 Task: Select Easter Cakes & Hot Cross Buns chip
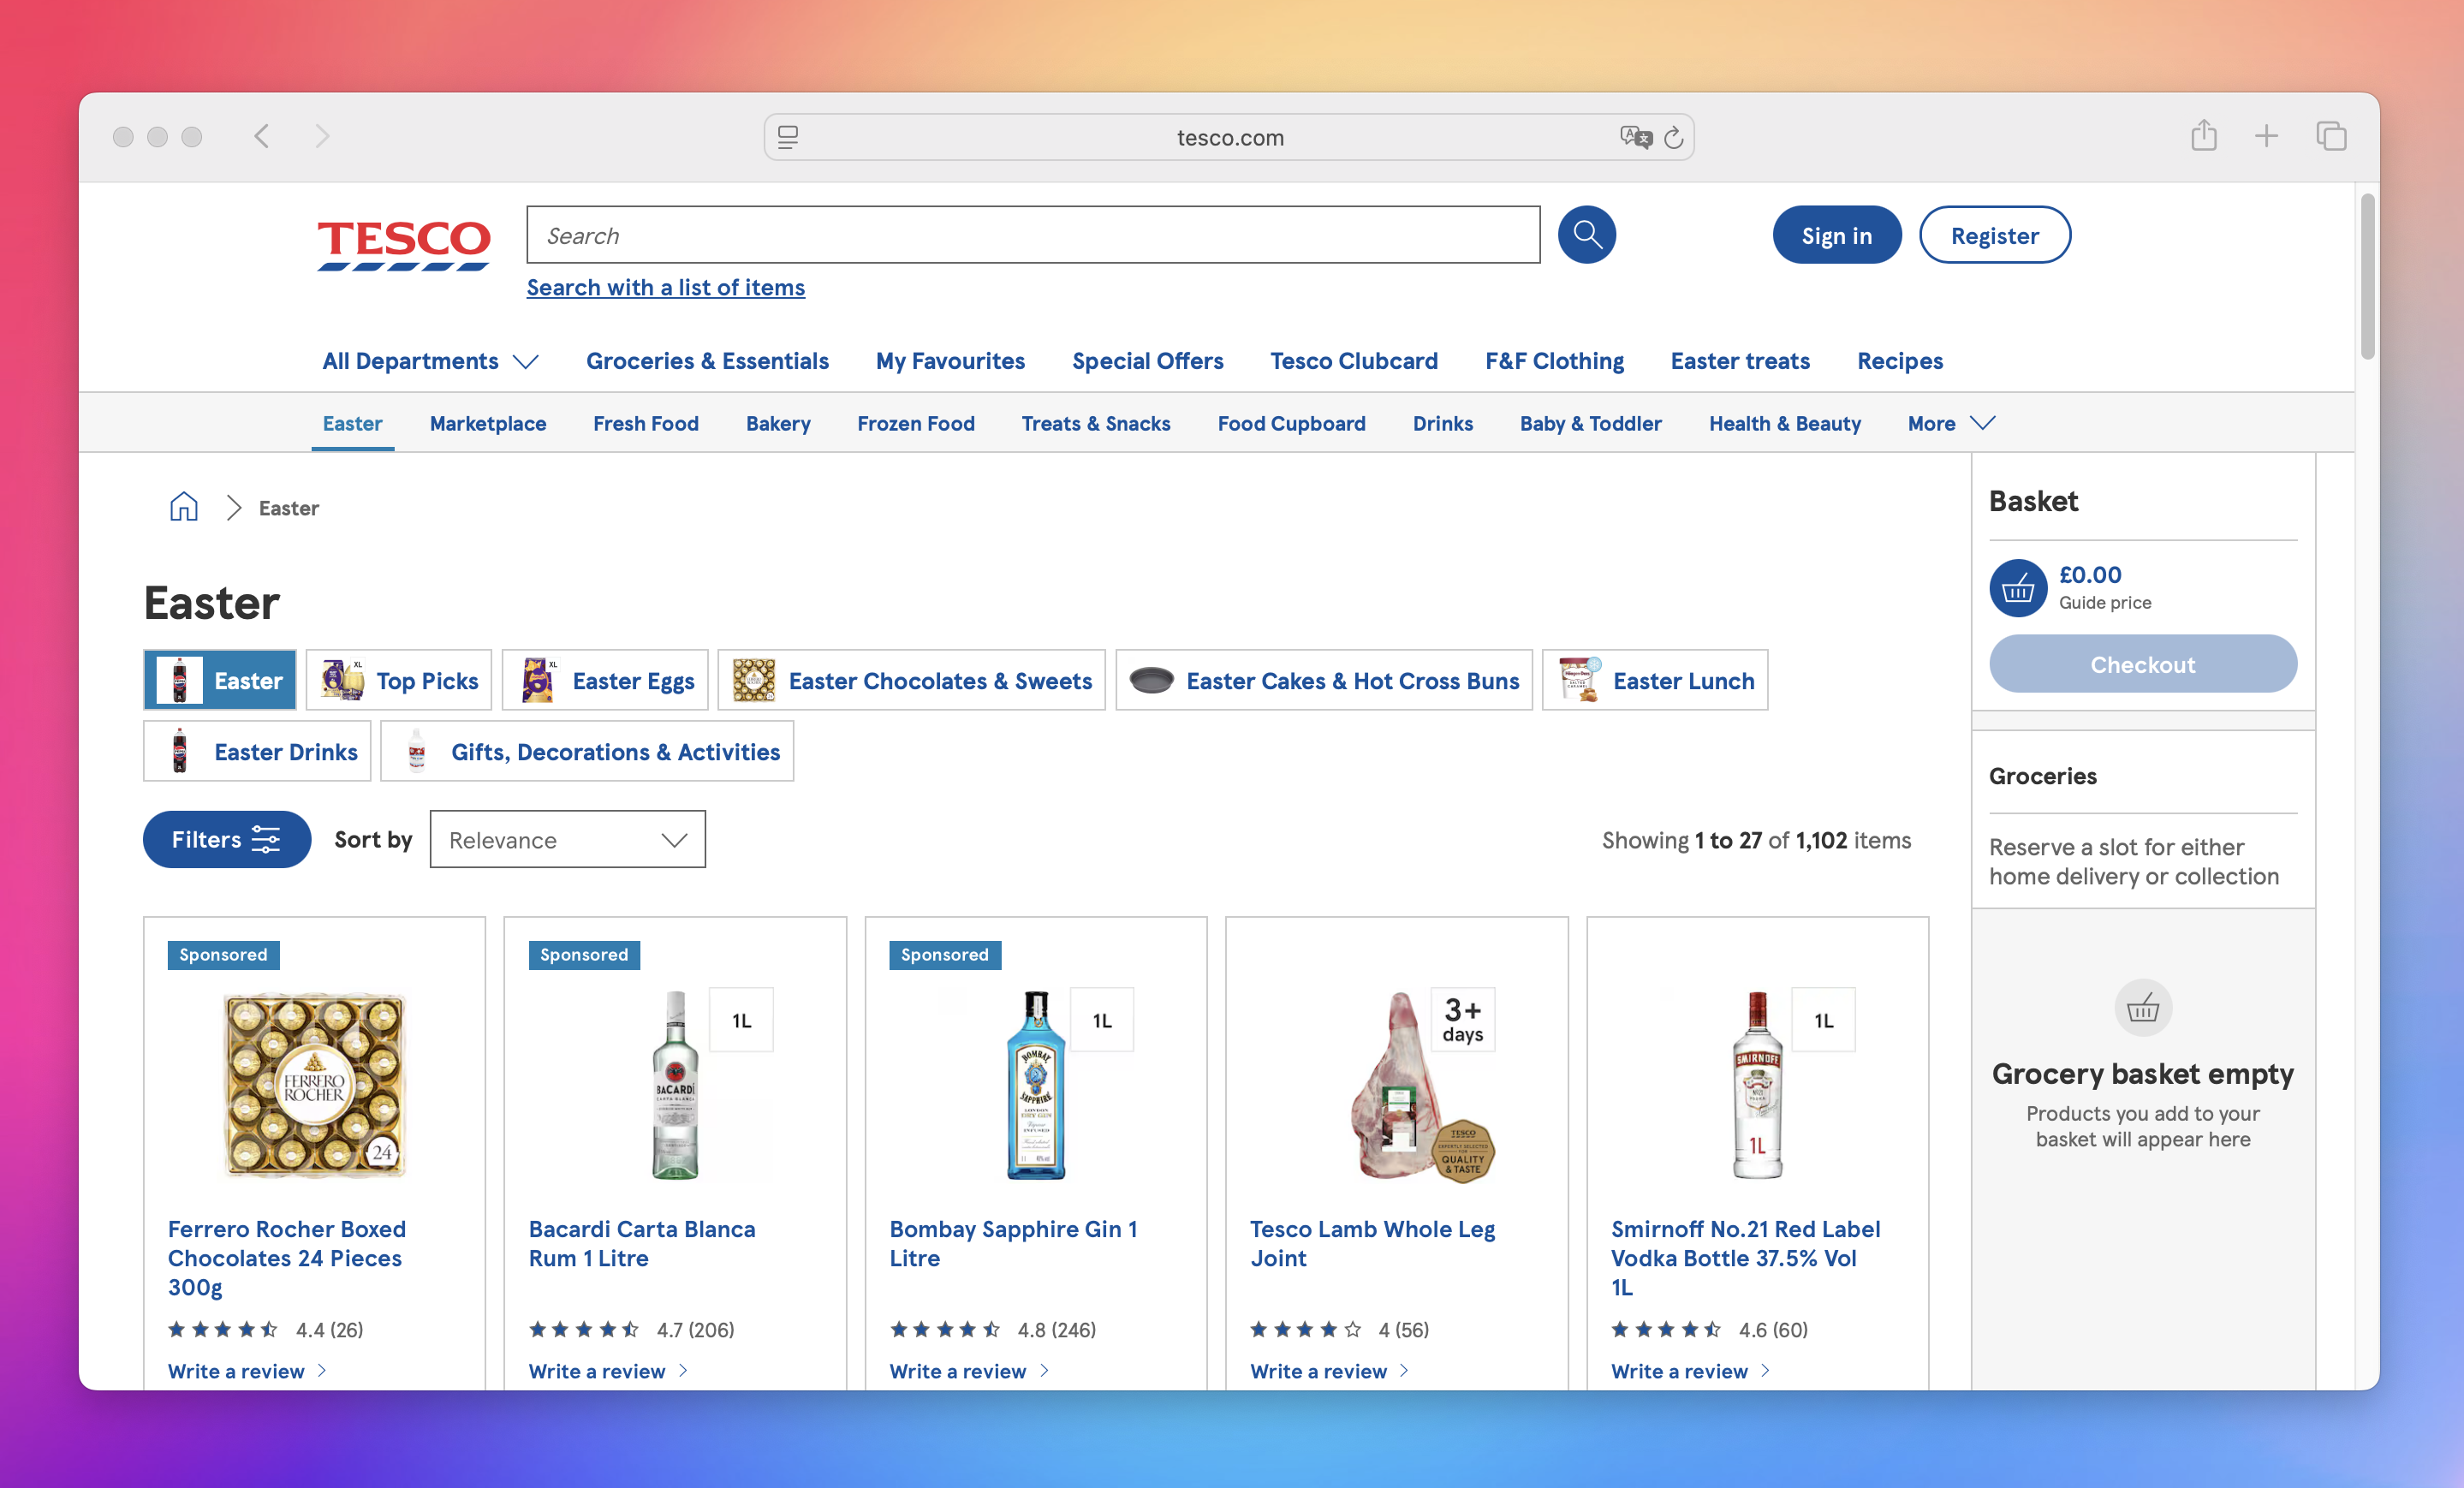click(x=1323, y=680)
